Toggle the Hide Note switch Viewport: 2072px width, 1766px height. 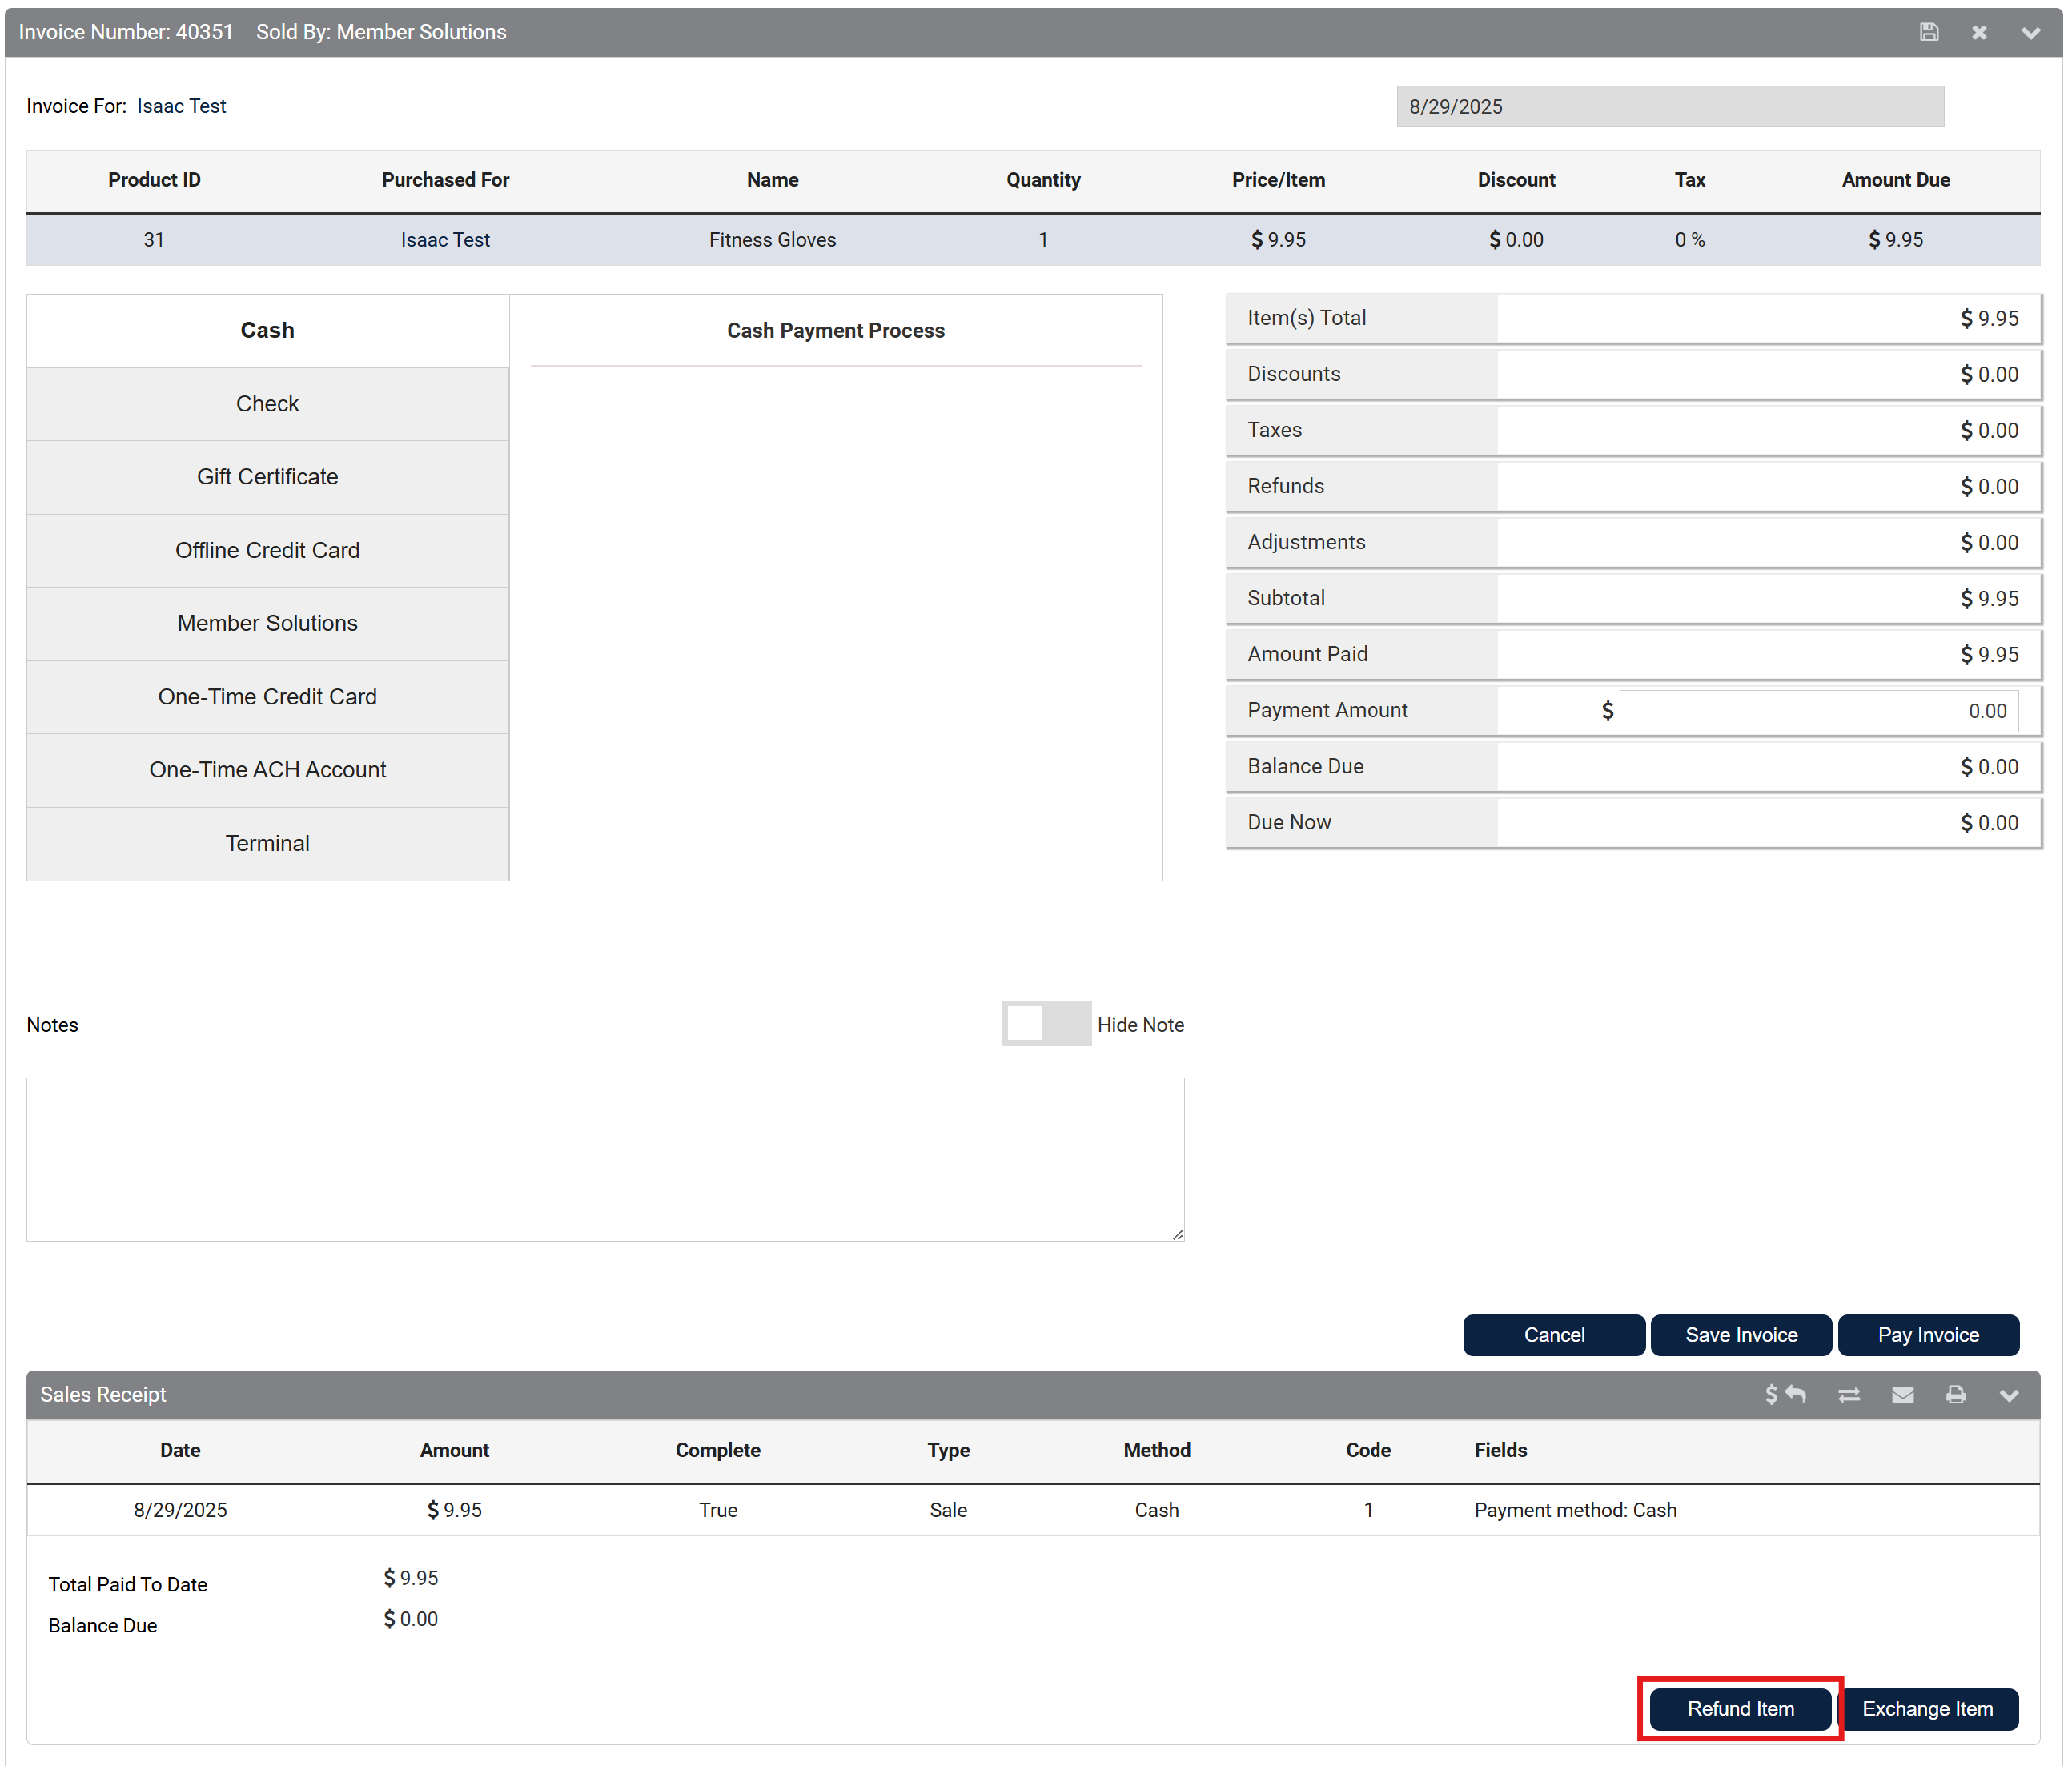click(1045, 1023)
